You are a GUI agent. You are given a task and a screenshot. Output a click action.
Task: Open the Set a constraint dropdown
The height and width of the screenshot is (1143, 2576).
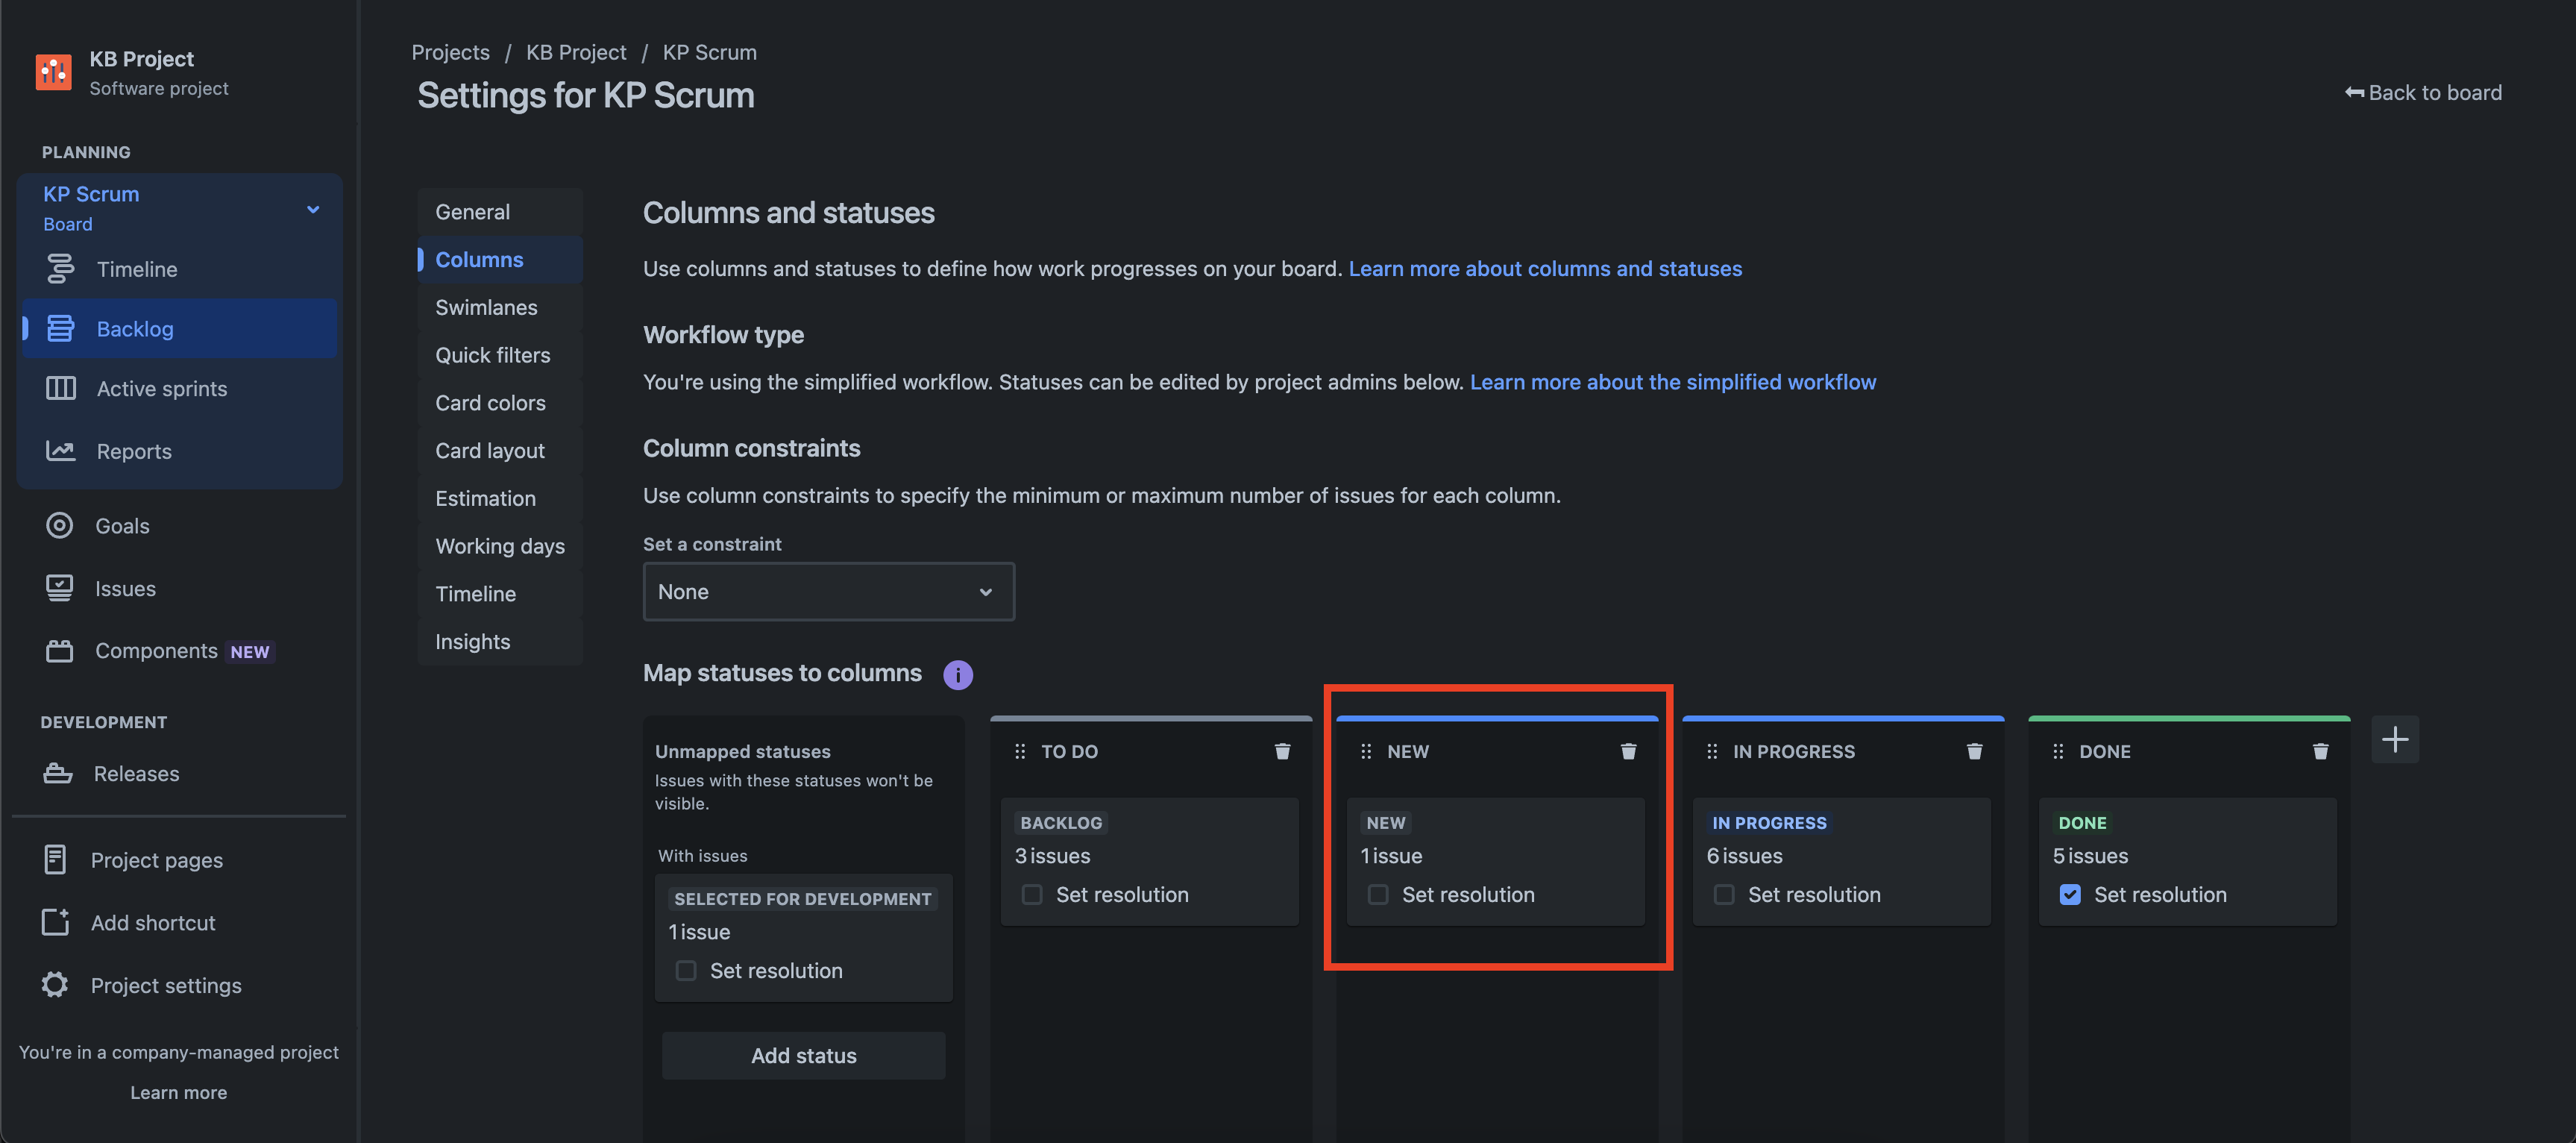828,592
